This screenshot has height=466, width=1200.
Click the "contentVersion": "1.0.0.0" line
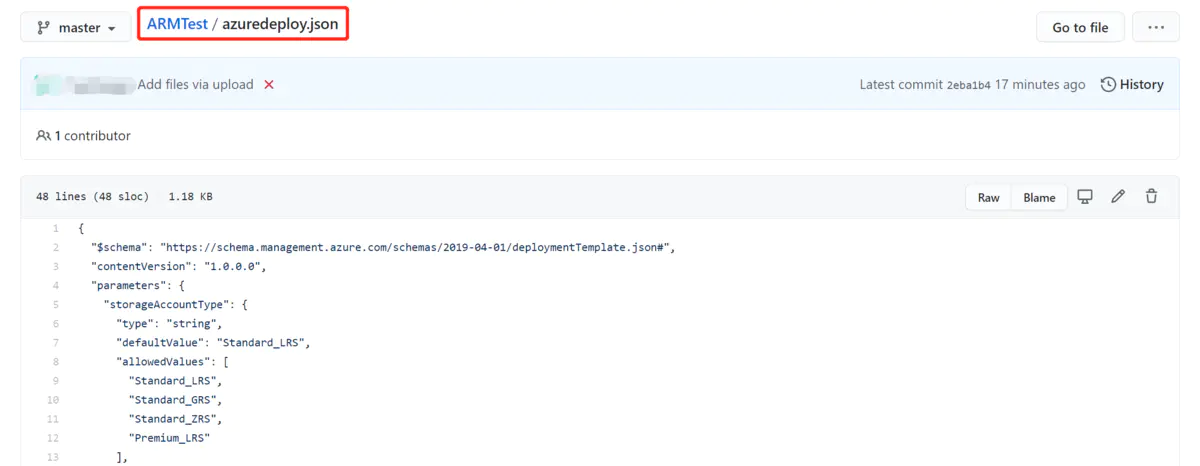click(180, 267)
